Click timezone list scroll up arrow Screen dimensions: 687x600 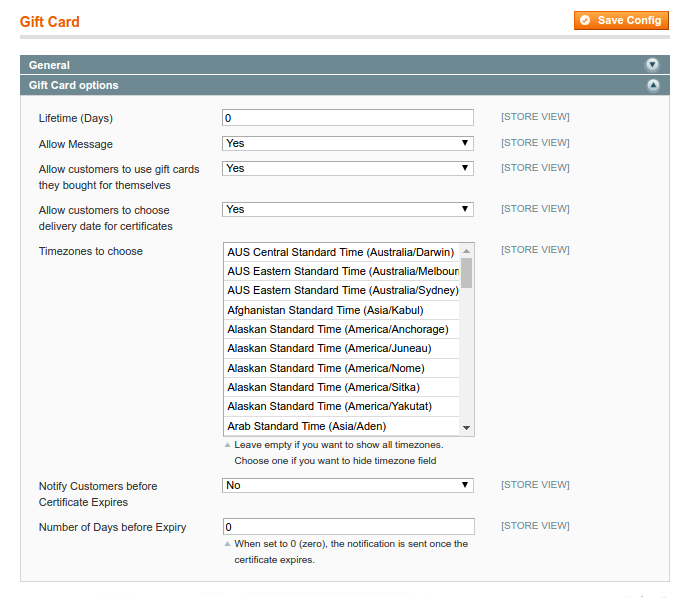tap(466, 250)
